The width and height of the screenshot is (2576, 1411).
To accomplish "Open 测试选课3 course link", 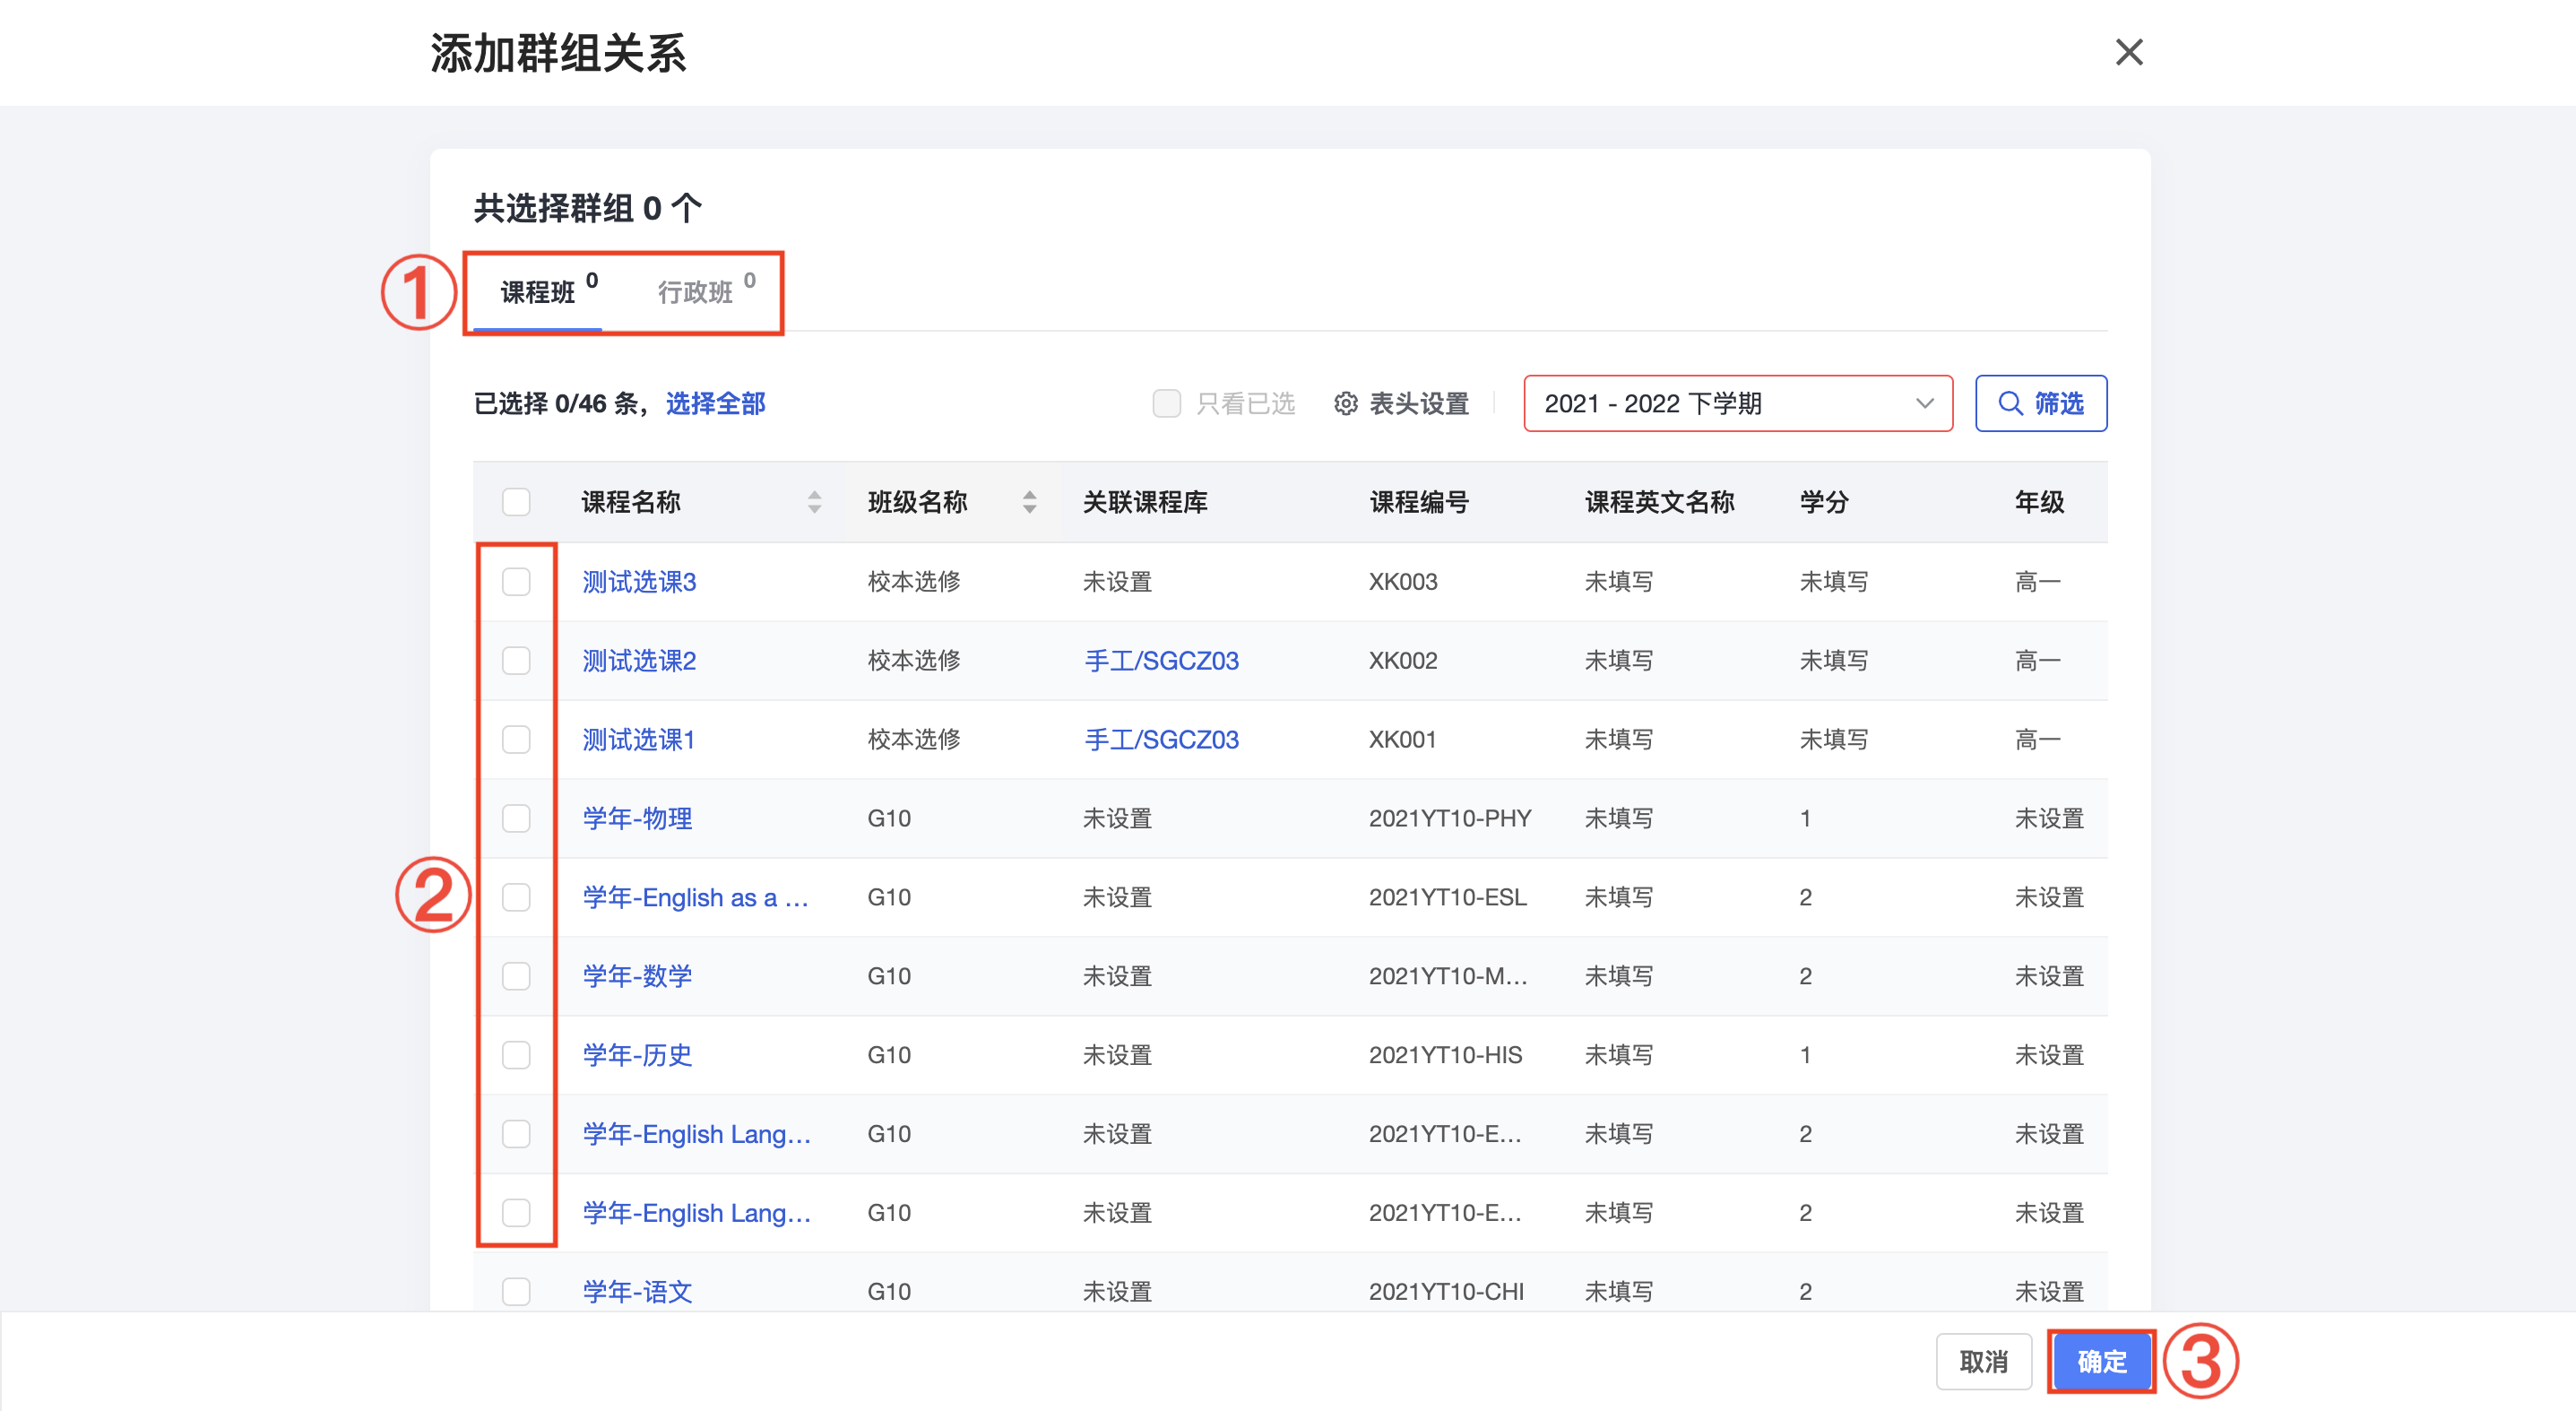I will [640, 582].
